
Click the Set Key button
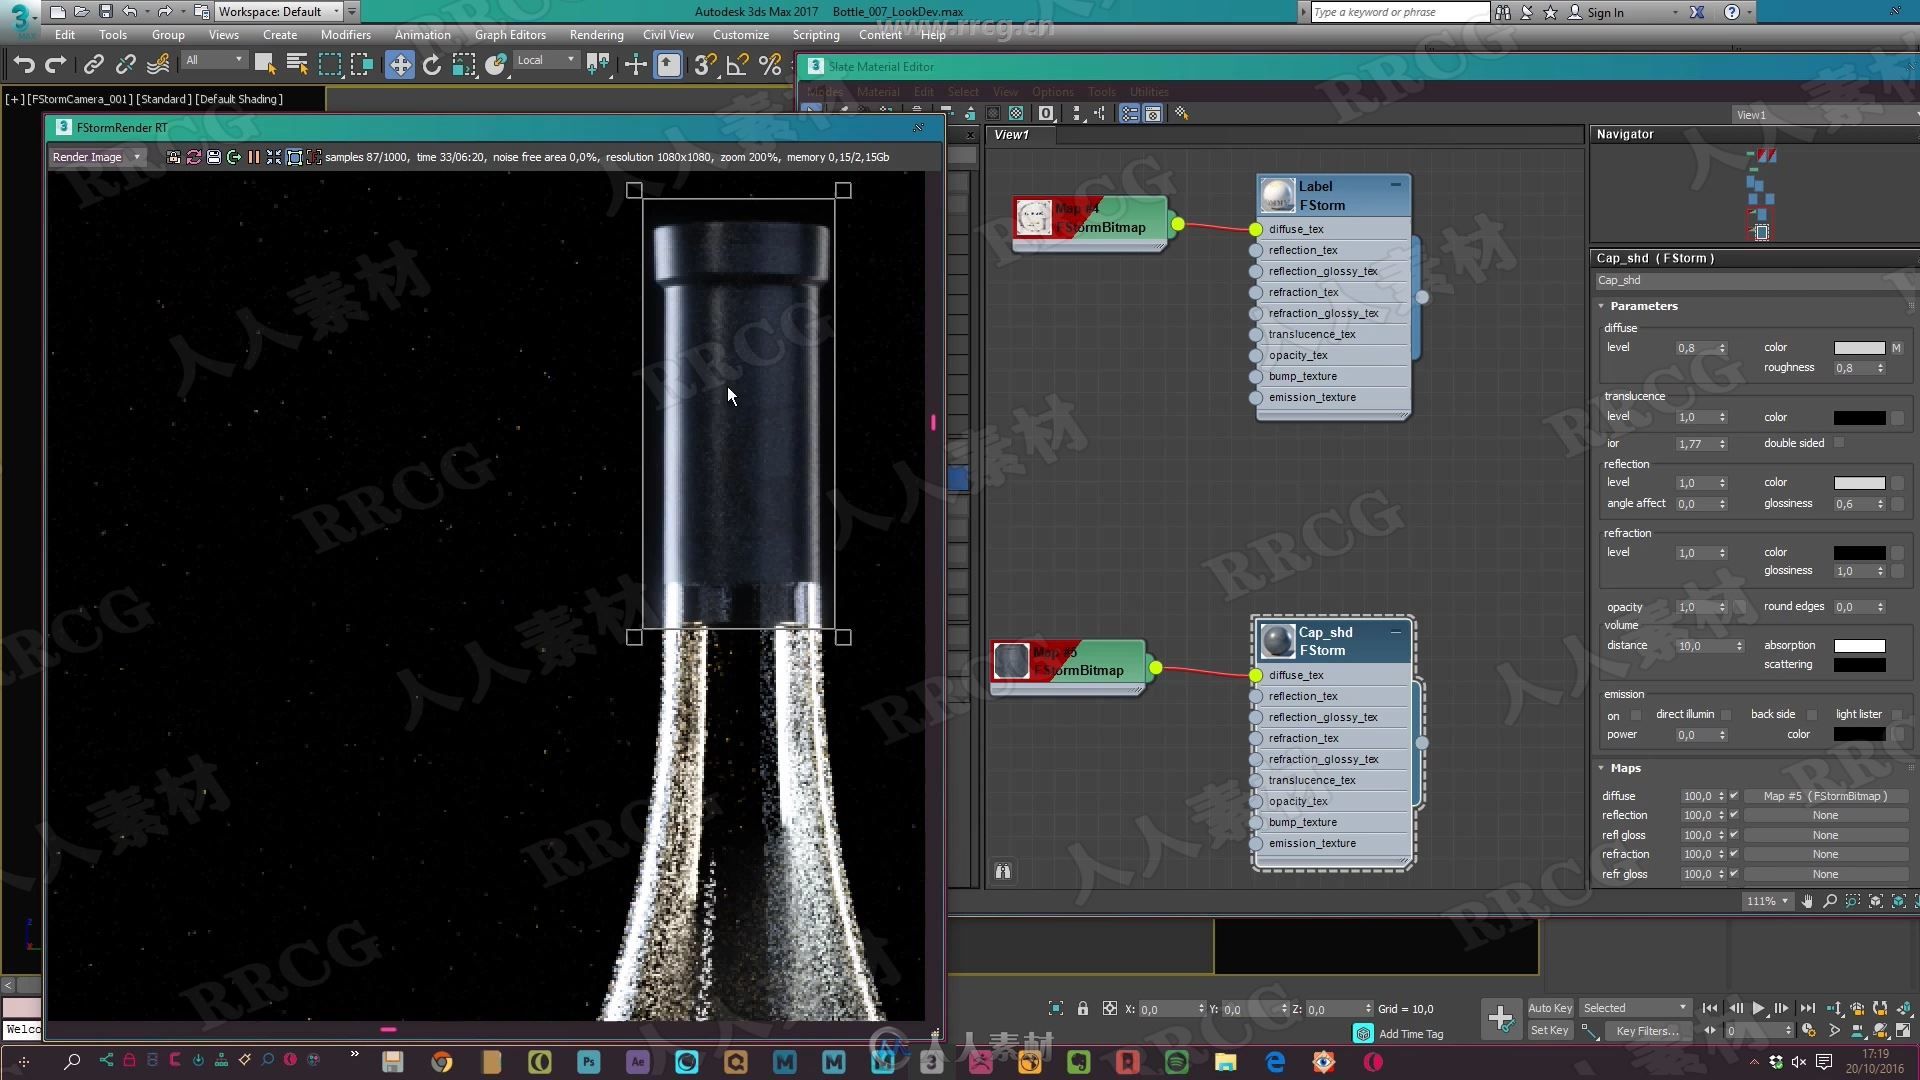tap(1550, 1031)
